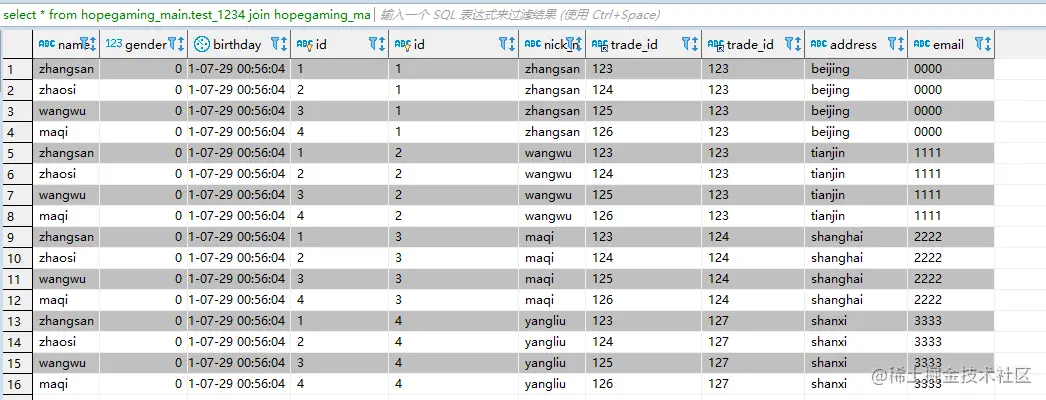
Task: Click nick_n cell 'wangwu' in row 8
Action: coord(552,216)
